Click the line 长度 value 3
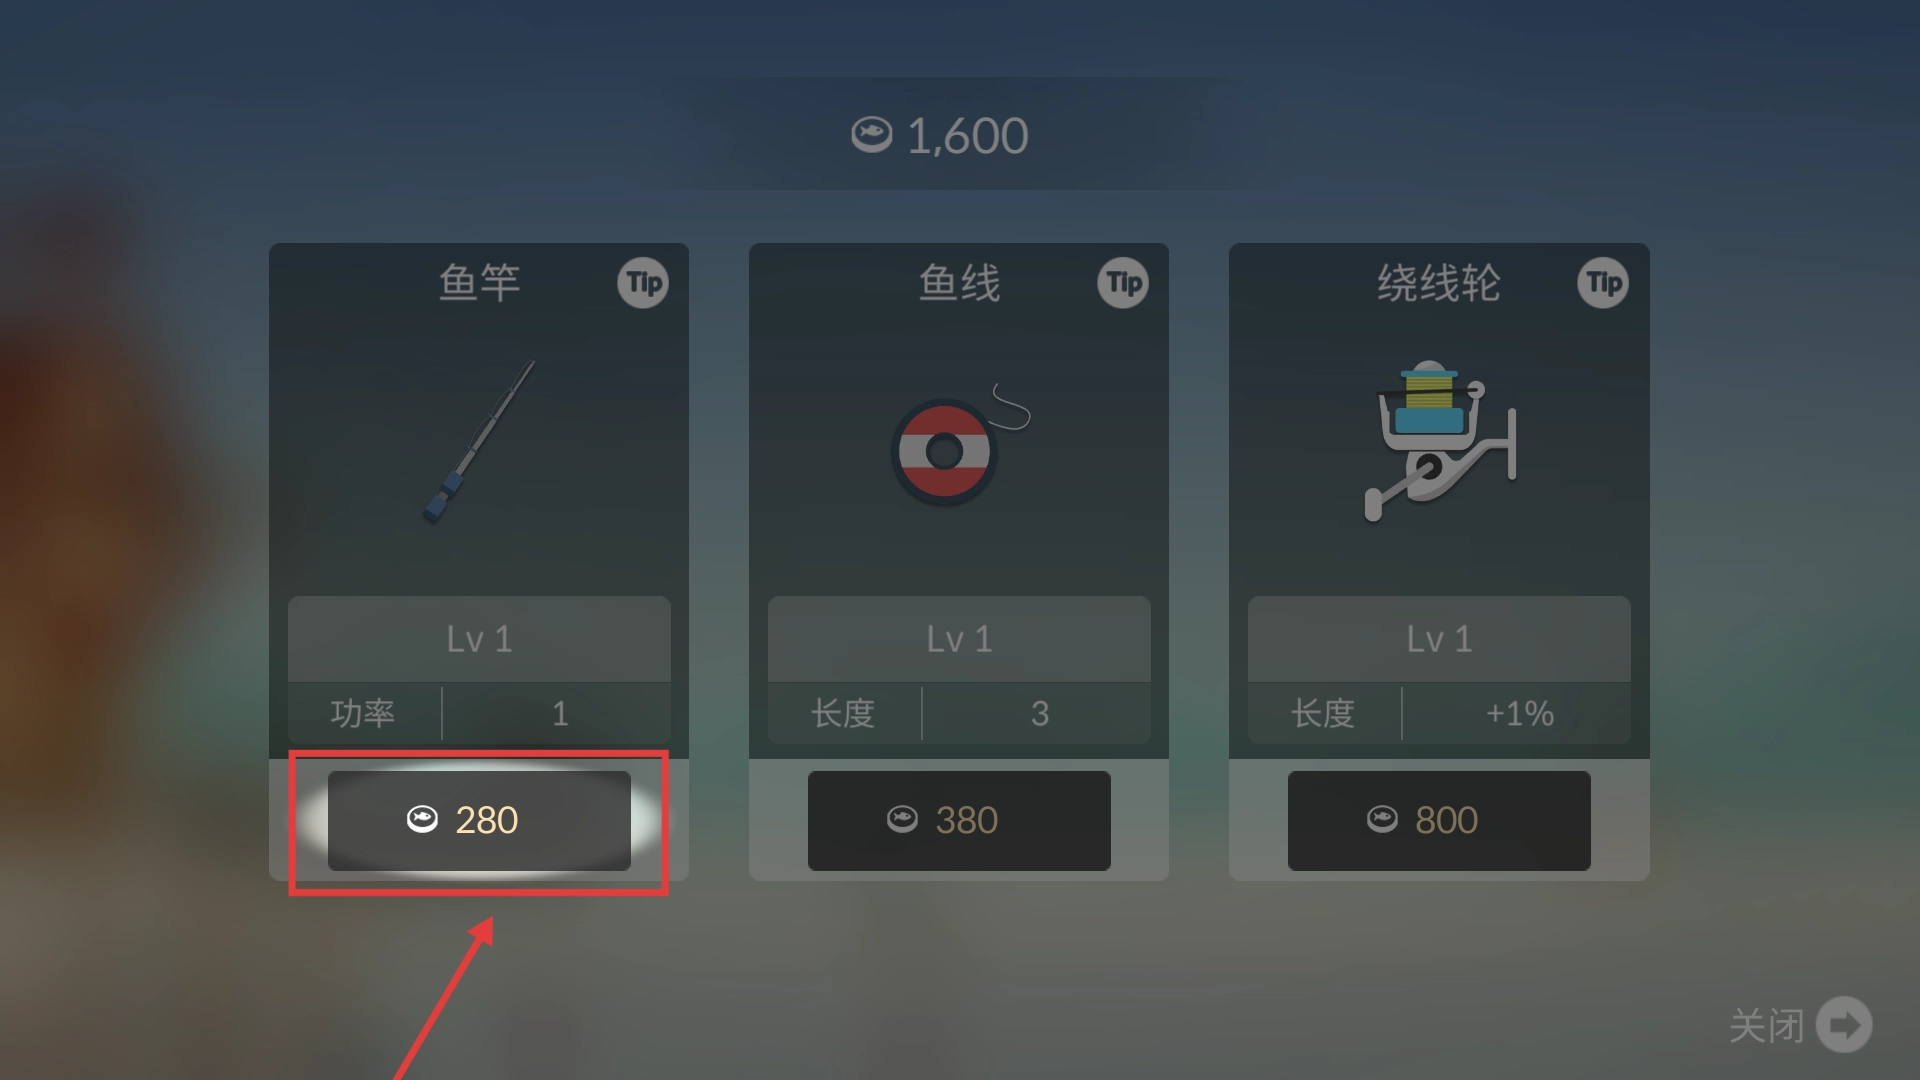1920x1080 pixels. (x=1040, y=713)
